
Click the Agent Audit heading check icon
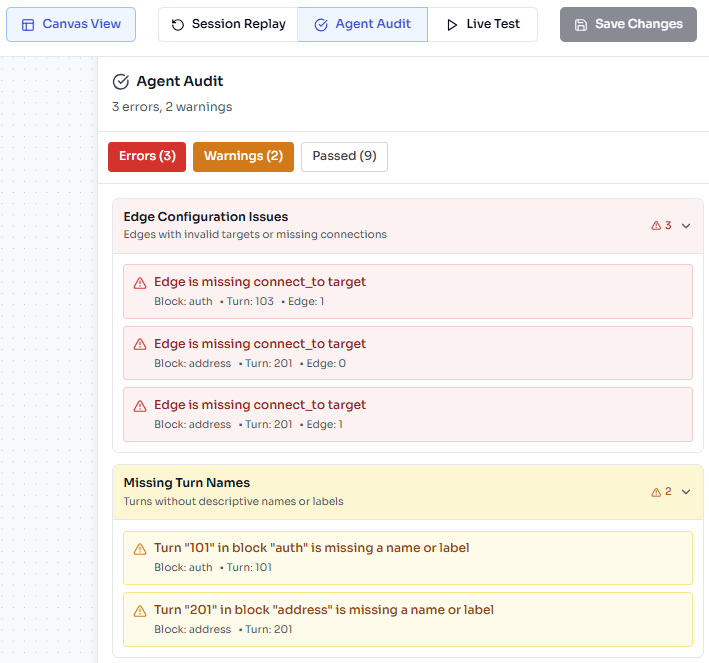coord(121,82)
